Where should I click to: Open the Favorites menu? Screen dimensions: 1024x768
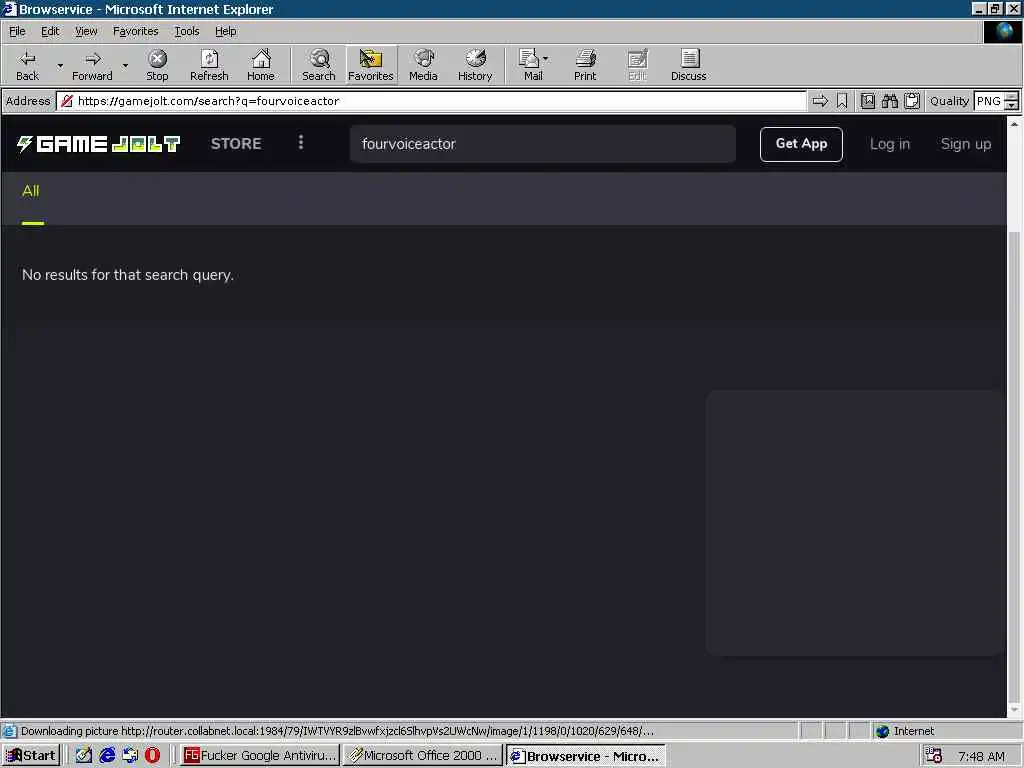135,31
